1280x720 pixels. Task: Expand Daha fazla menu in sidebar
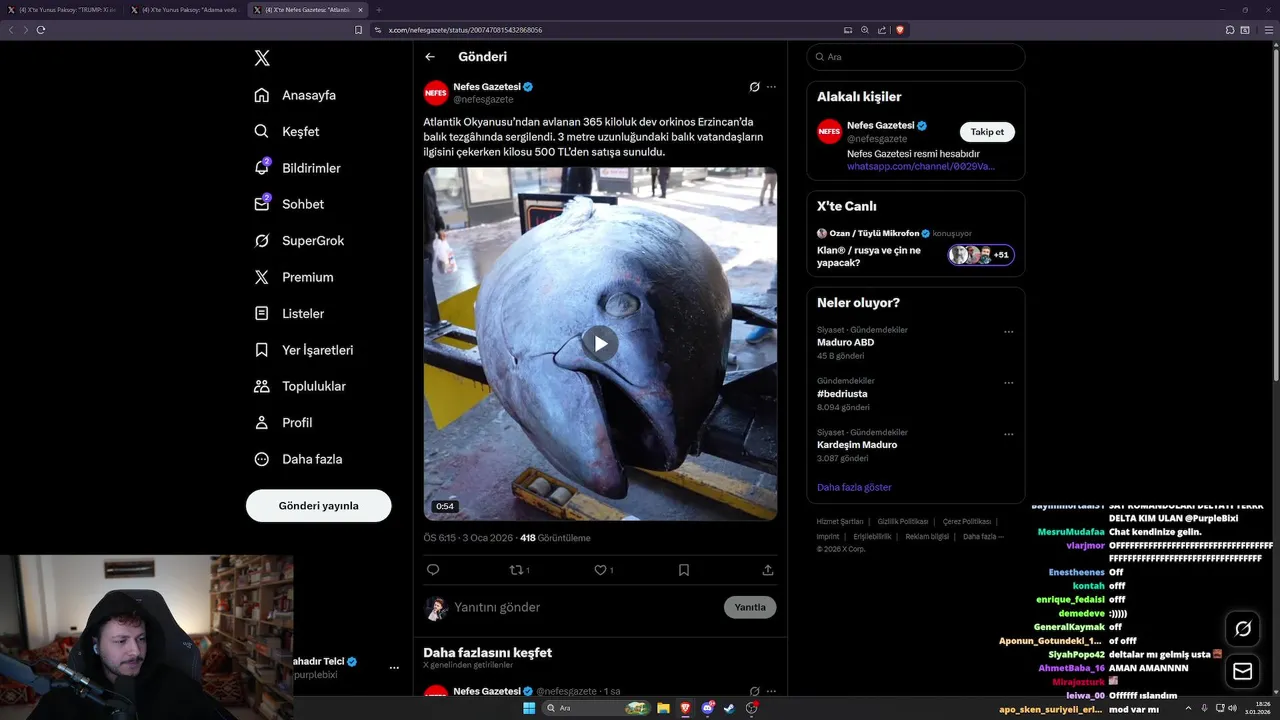point(298,459)
